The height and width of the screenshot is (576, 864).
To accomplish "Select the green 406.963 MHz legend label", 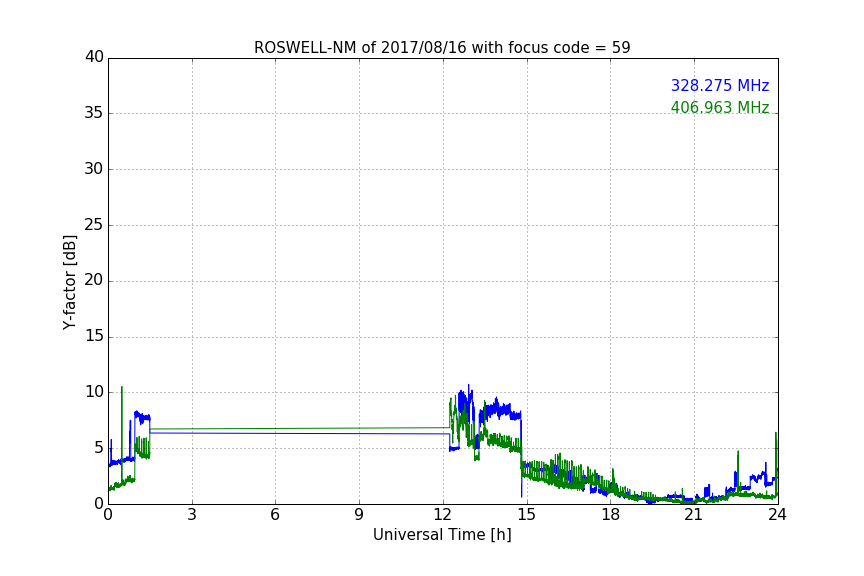I will pos(720,107).
